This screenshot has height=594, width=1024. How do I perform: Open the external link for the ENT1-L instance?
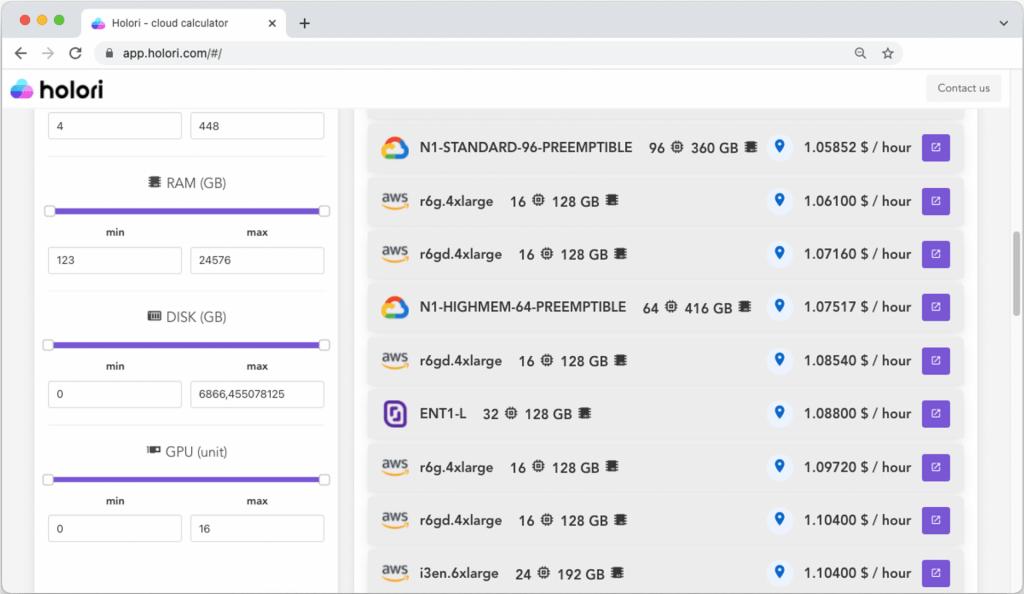pos(935,413)
